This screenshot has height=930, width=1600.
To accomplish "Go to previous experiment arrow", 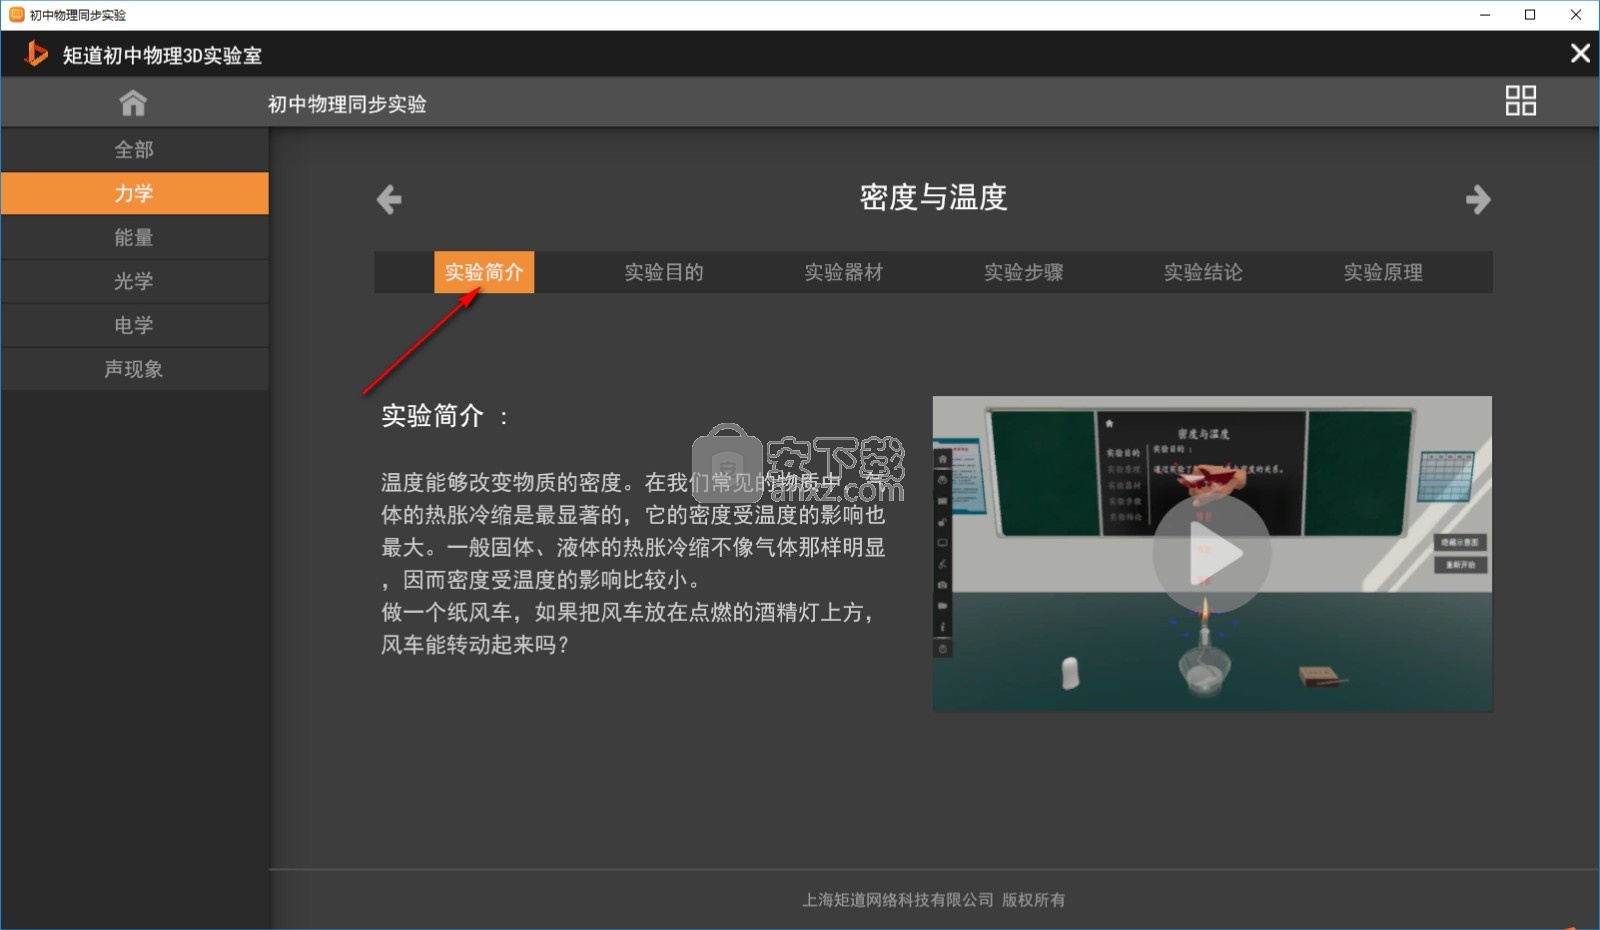I will pyautogui.click(x=389, y=199).
